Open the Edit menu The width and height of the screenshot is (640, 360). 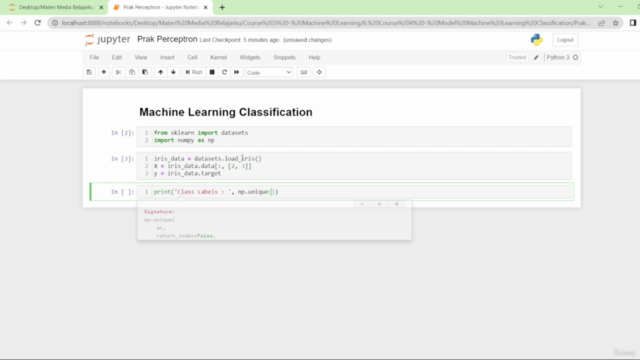pos(117,58)
